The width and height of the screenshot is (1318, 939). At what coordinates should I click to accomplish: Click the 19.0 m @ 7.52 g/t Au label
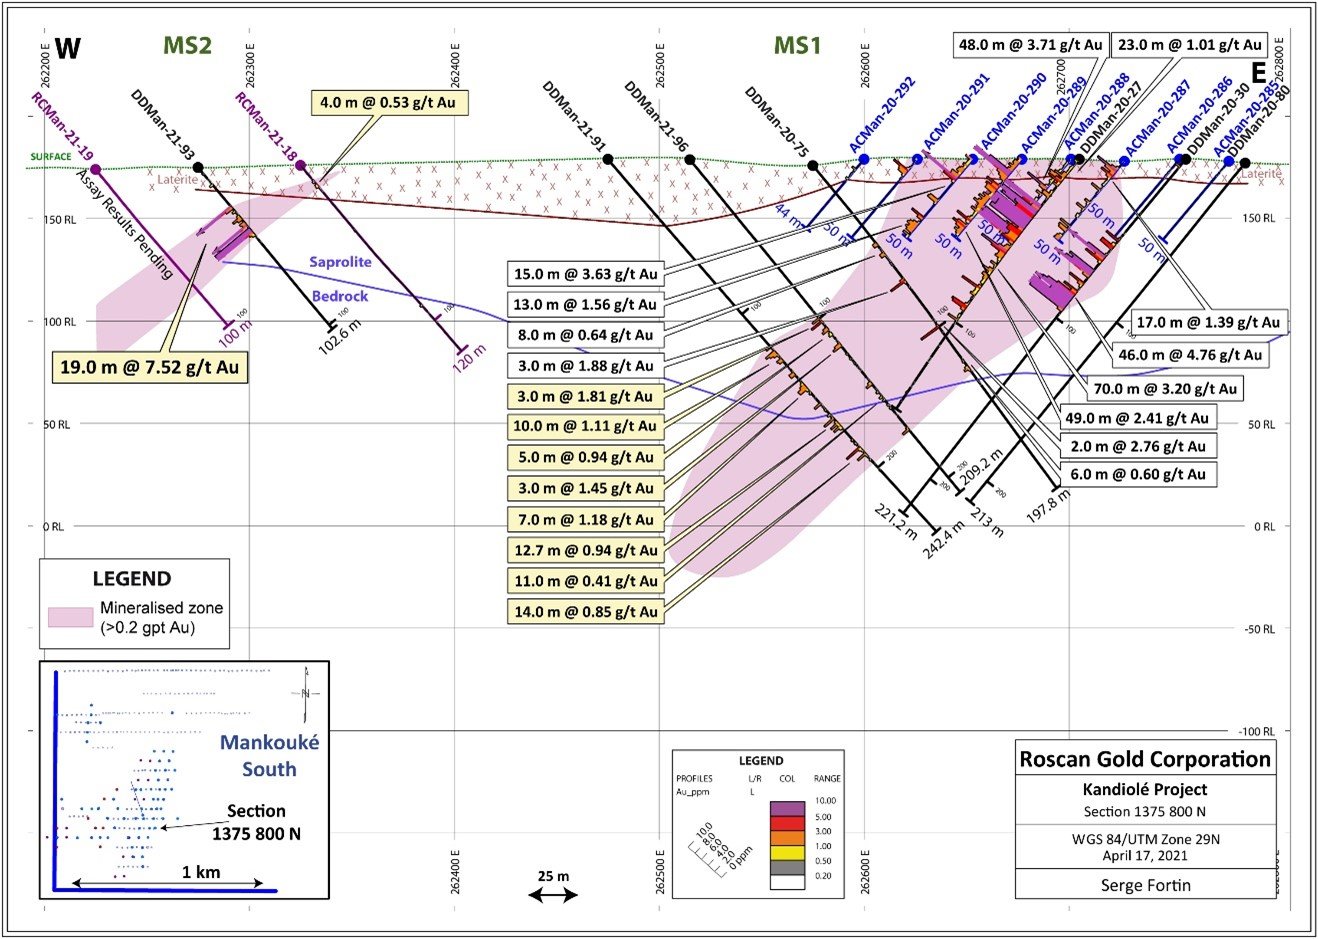(x=149, y=367)
